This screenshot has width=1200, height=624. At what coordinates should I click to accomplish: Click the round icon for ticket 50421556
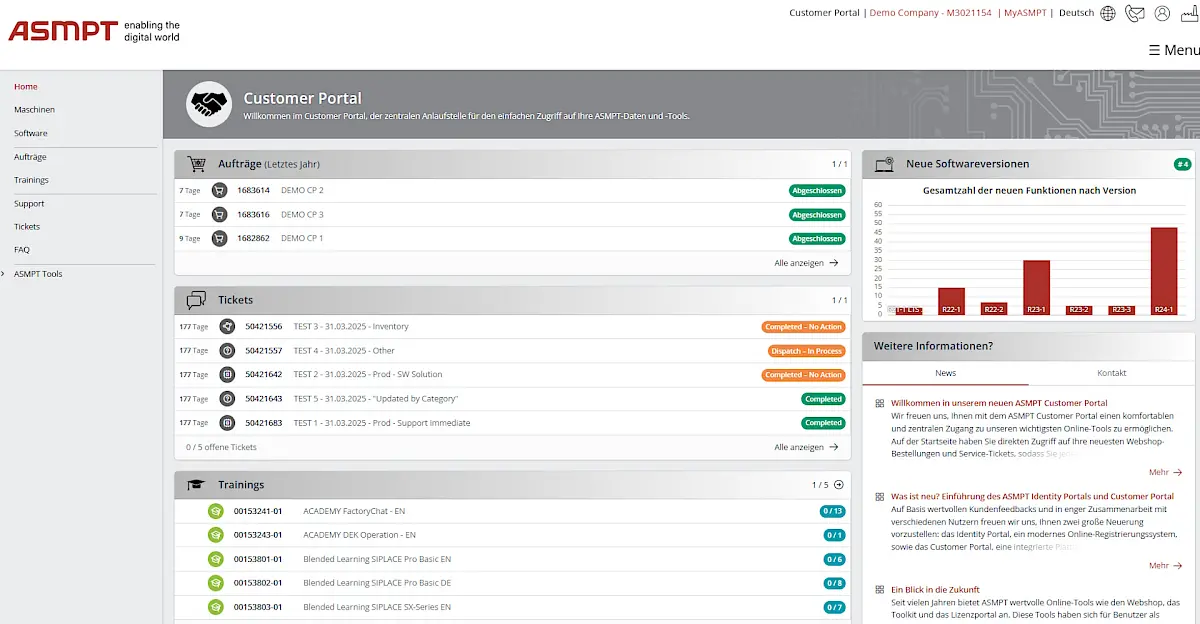click(227, 327)
